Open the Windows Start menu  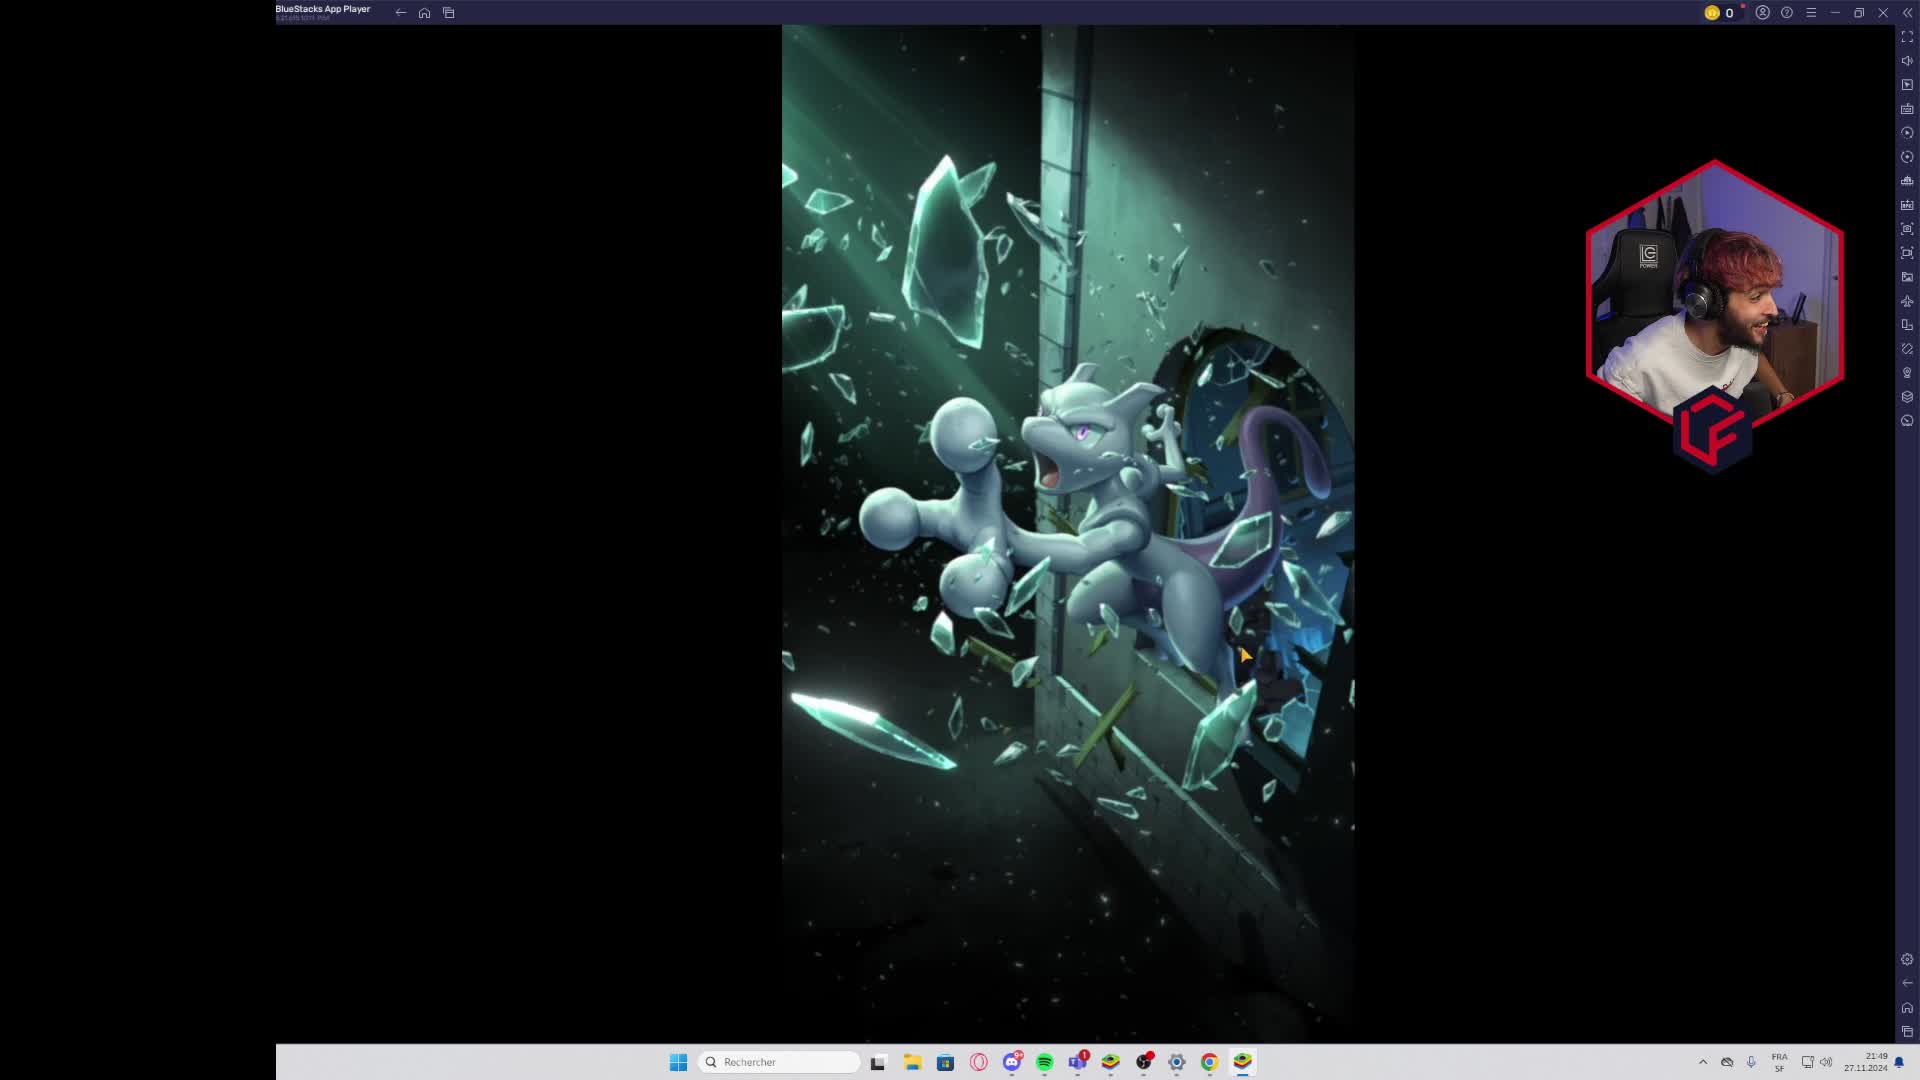click(678, 1062)
